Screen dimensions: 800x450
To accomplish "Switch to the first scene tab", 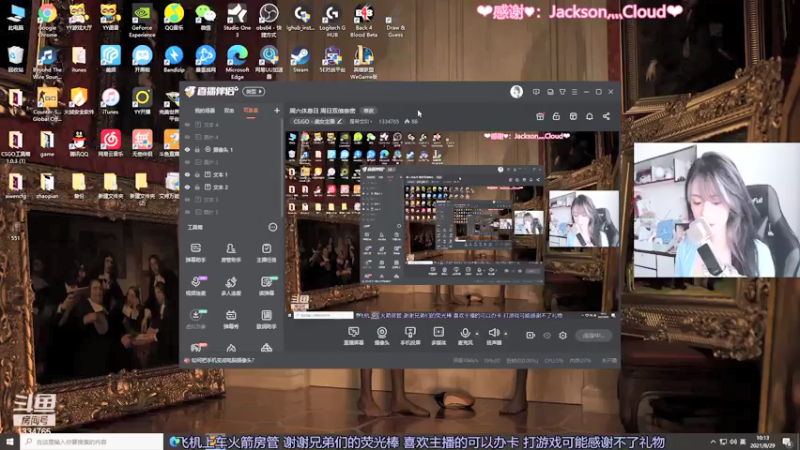I will pos(205,110).
